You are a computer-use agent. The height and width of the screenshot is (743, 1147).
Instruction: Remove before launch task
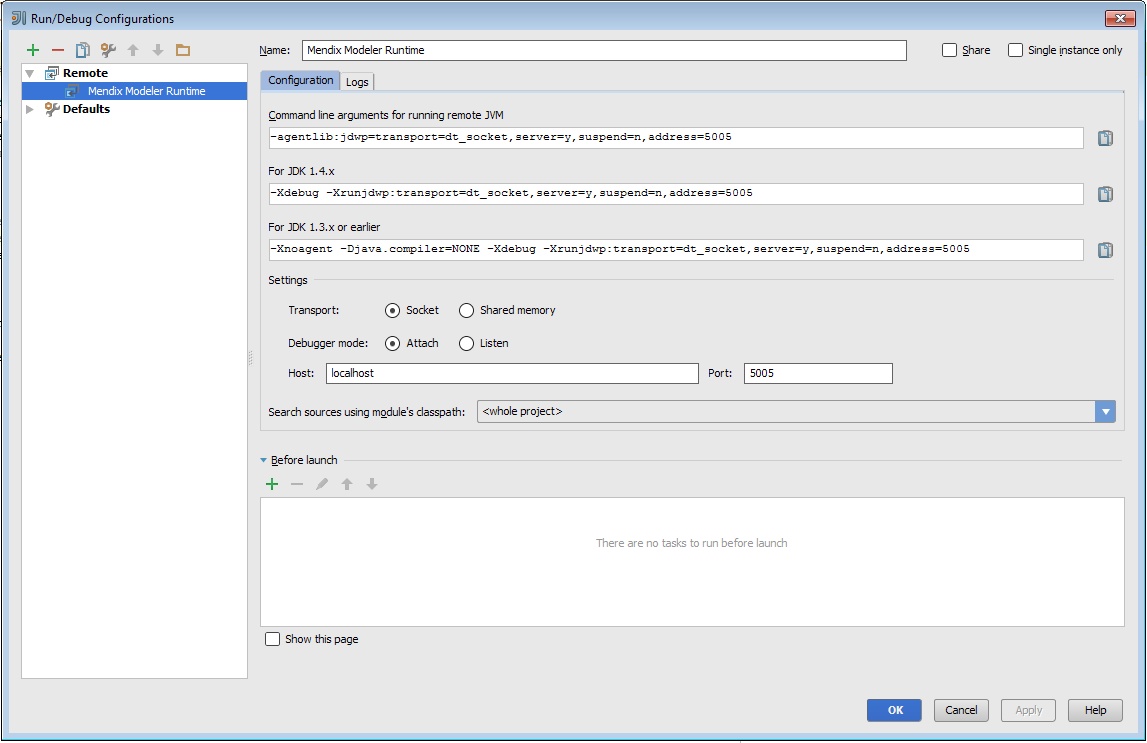point(297,484)
